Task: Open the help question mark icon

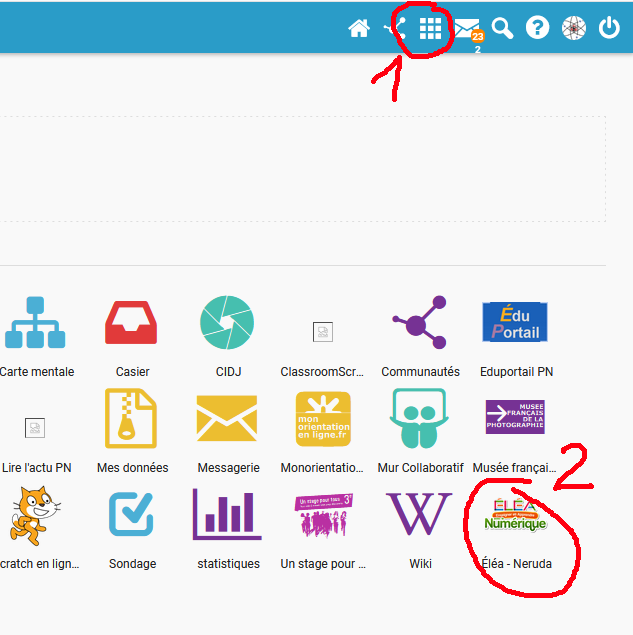Action: (x=538, y=28)
